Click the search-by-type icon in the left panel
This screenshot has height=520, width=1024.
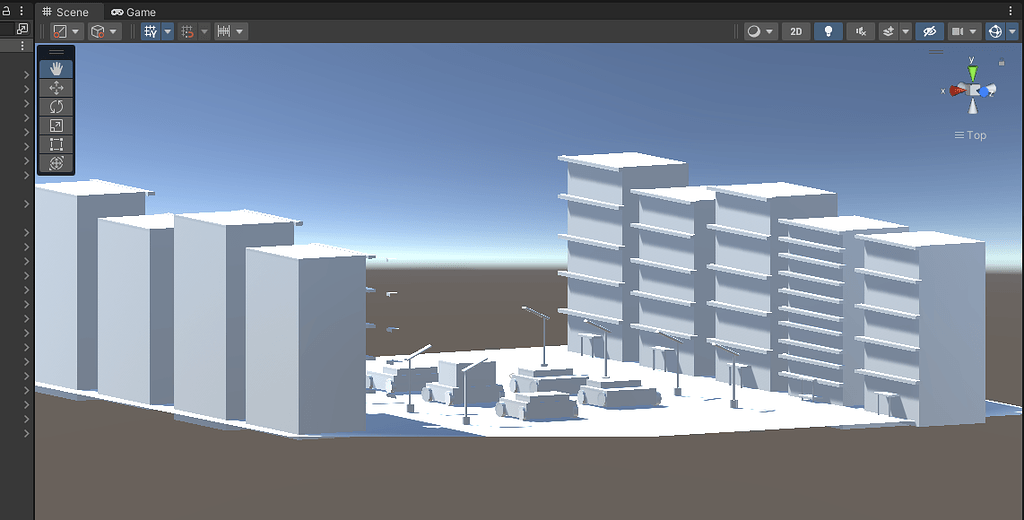(x=22, y=28)
